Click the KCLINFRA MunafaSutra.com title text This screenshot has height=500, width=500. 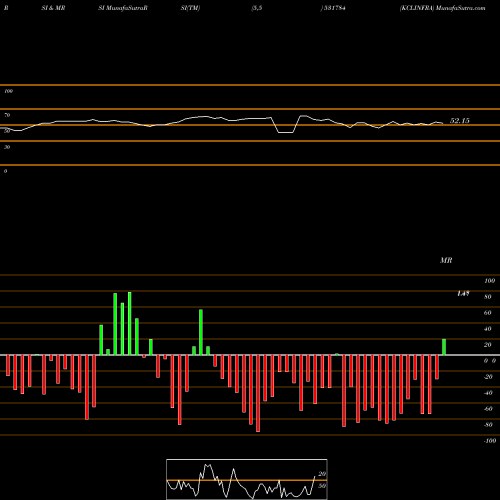pyautogui.click(x=443, y=8)
